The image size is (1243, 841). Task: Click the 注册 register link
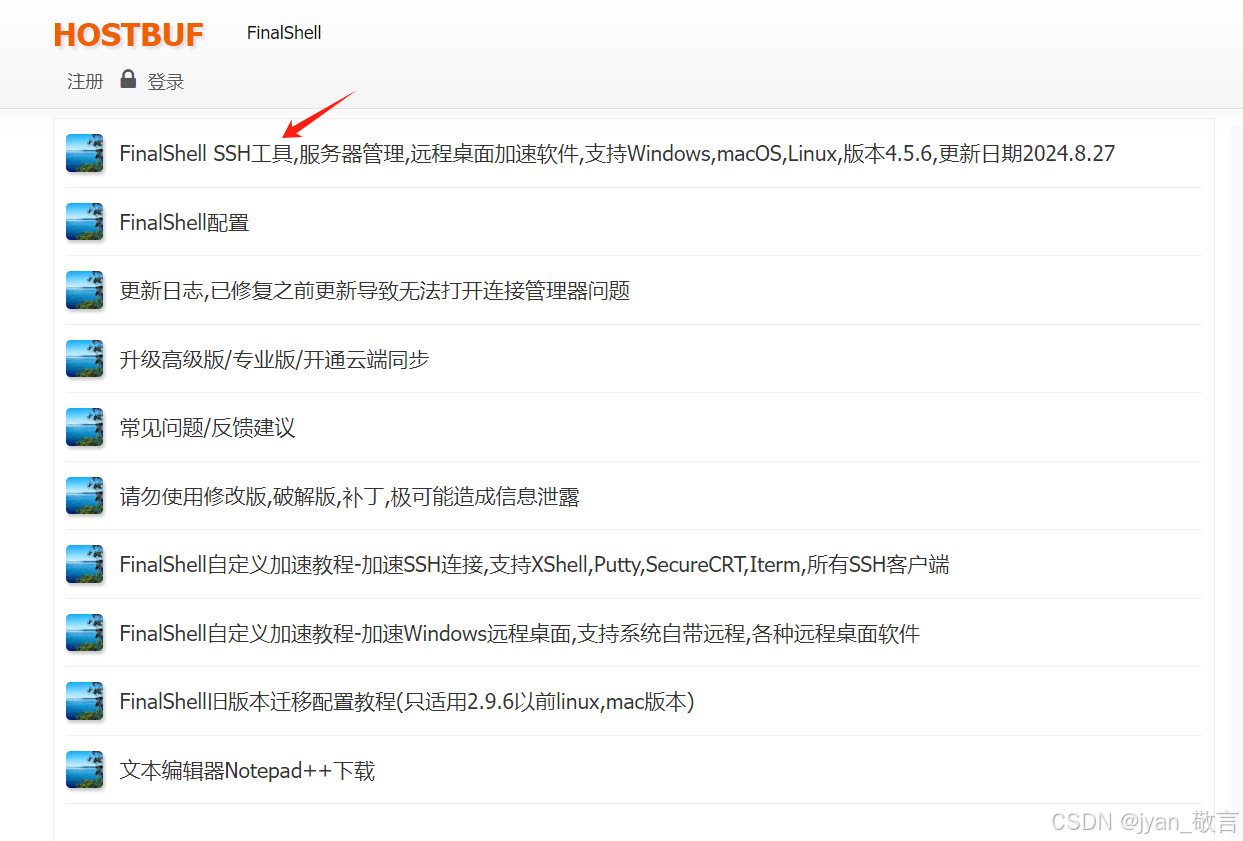pos(85,82)
